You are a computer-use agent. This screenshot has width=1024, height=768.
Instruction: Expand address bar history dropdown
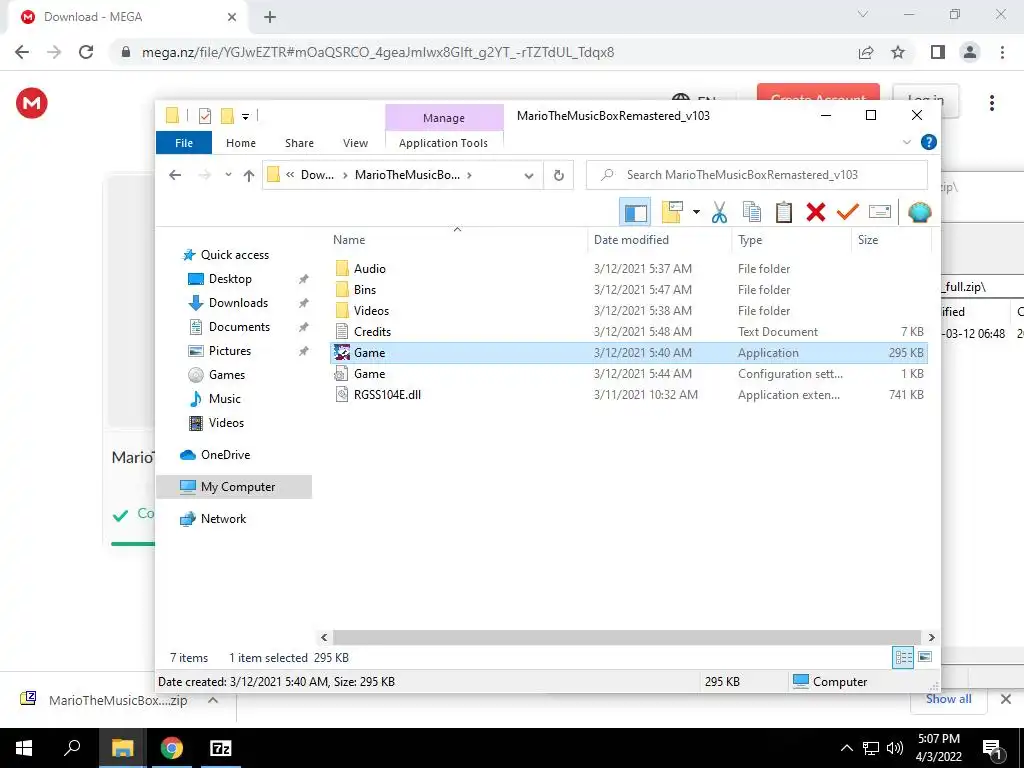529,175
